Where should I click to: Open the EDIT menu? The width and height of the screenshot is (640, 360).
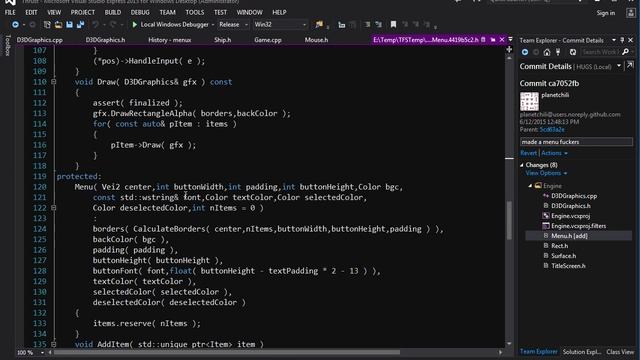tap(31, 13)
